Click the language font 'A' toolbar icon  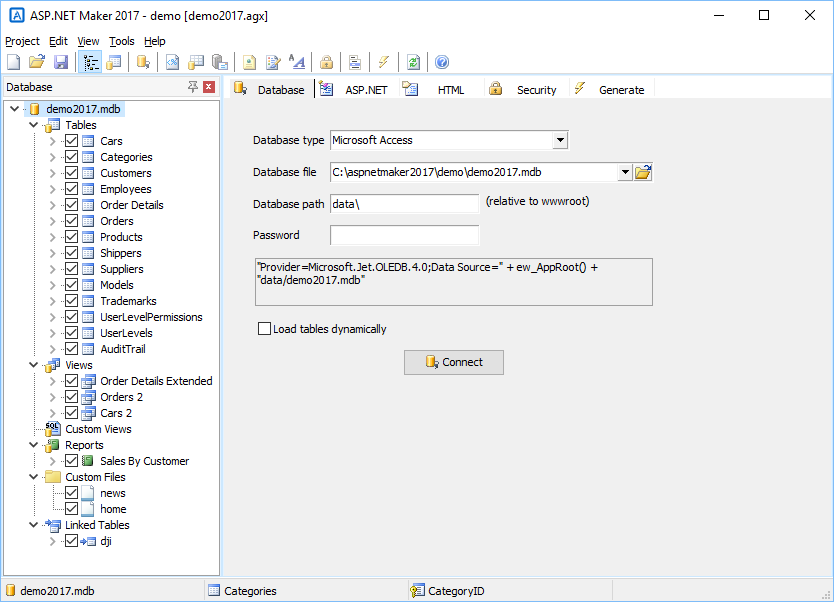(x=297, y=62)
